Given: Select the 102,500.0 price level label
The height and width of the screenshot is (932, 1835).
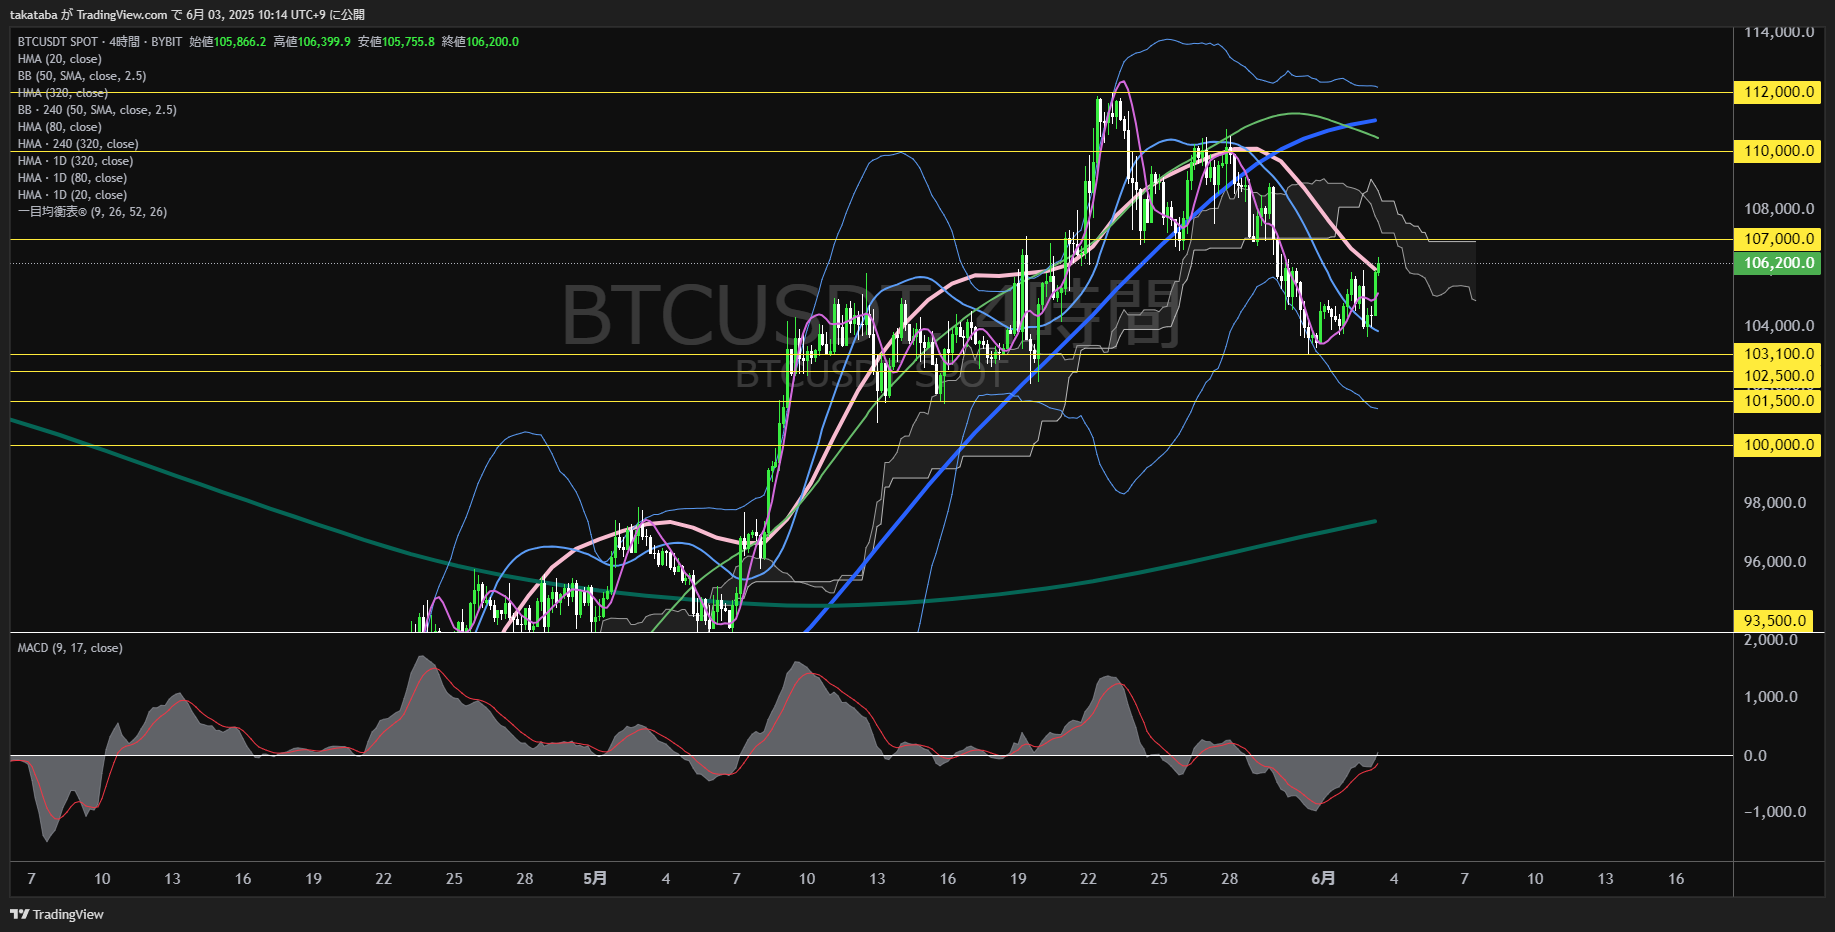Looking at the screenshot, I should tap(1778, 376).
